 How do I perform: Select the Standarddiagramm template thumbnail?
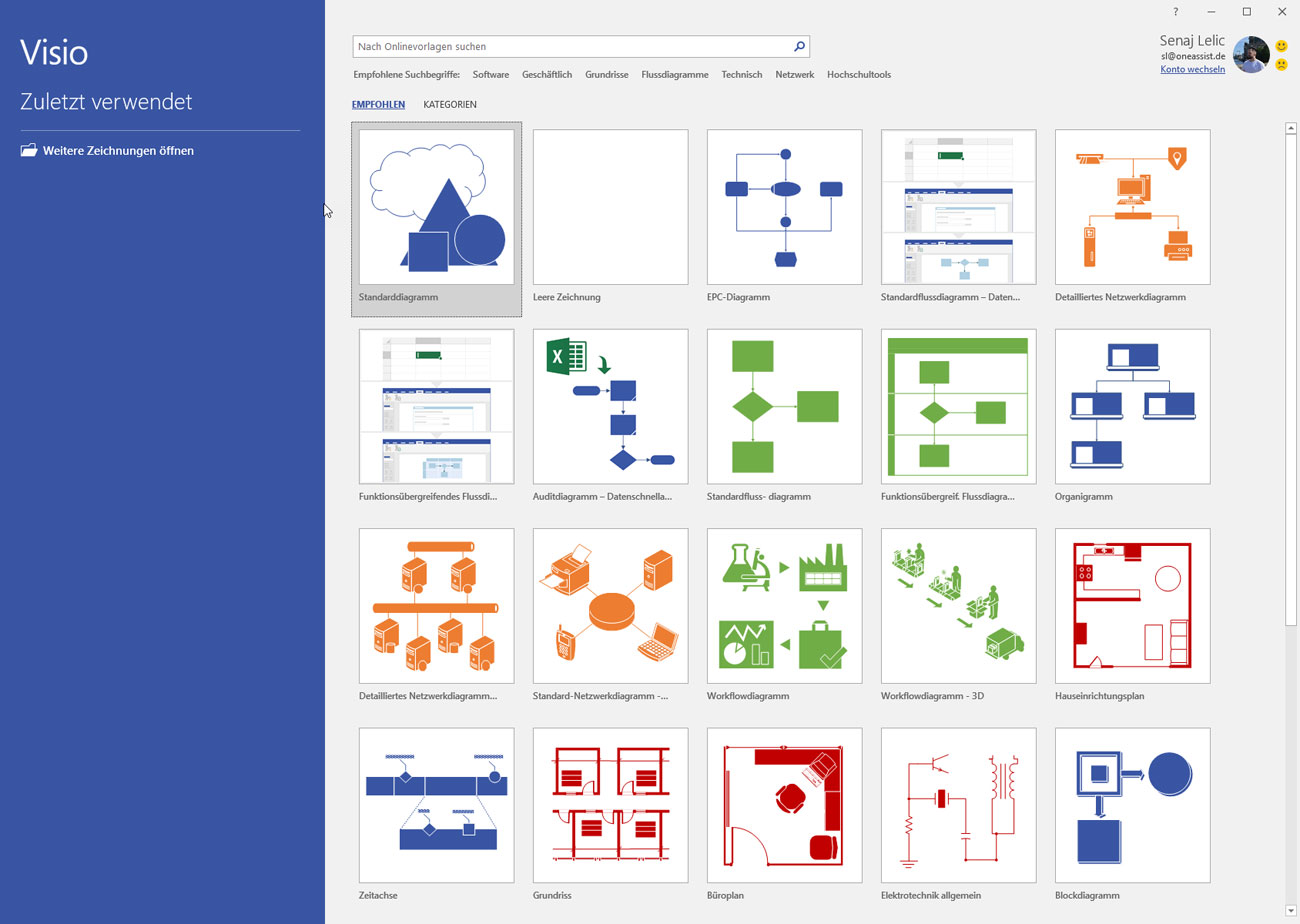437,207
